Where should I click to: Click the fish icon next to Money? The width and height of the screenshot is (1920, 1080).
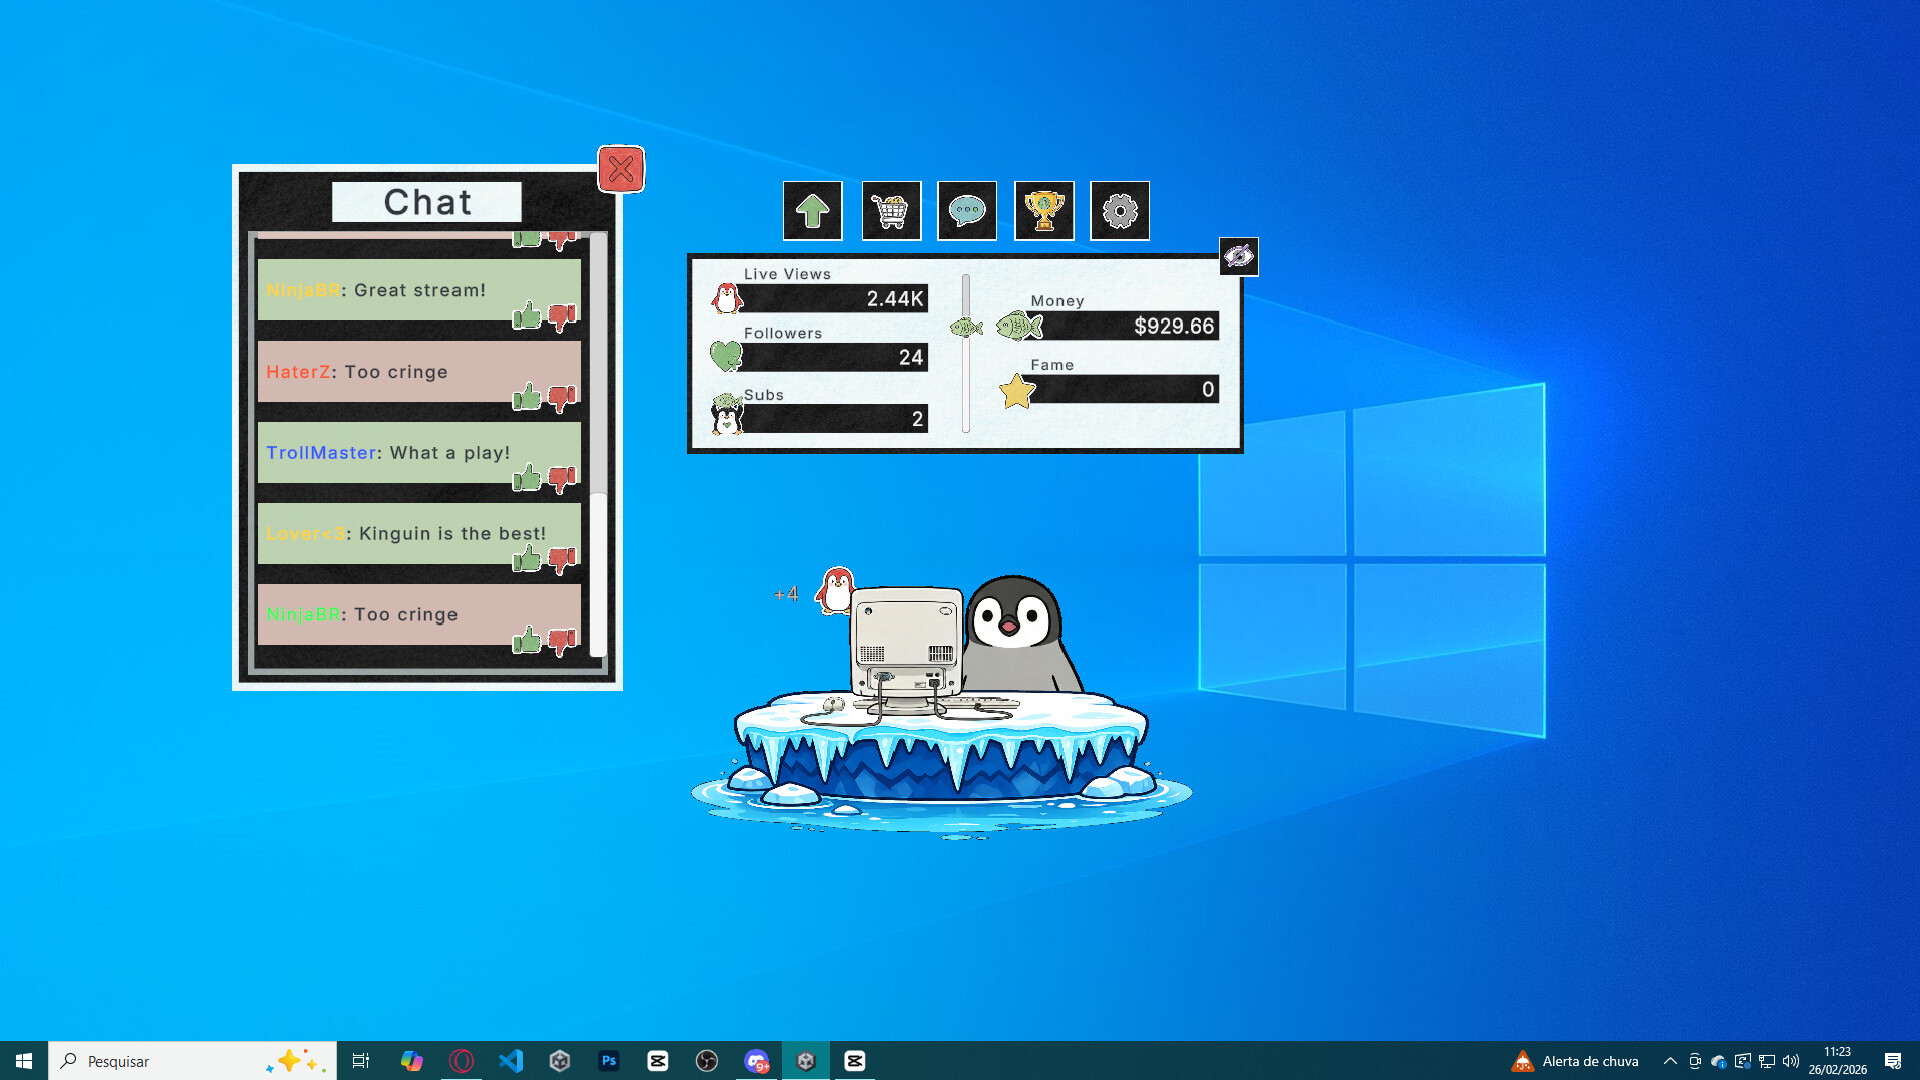tap(1018, 324)
